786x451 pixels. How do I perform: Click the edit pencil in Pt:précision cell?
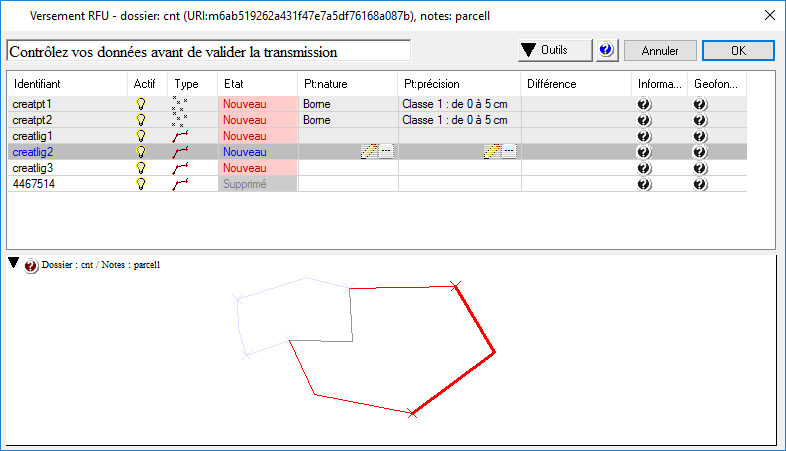tap(491, 151)
